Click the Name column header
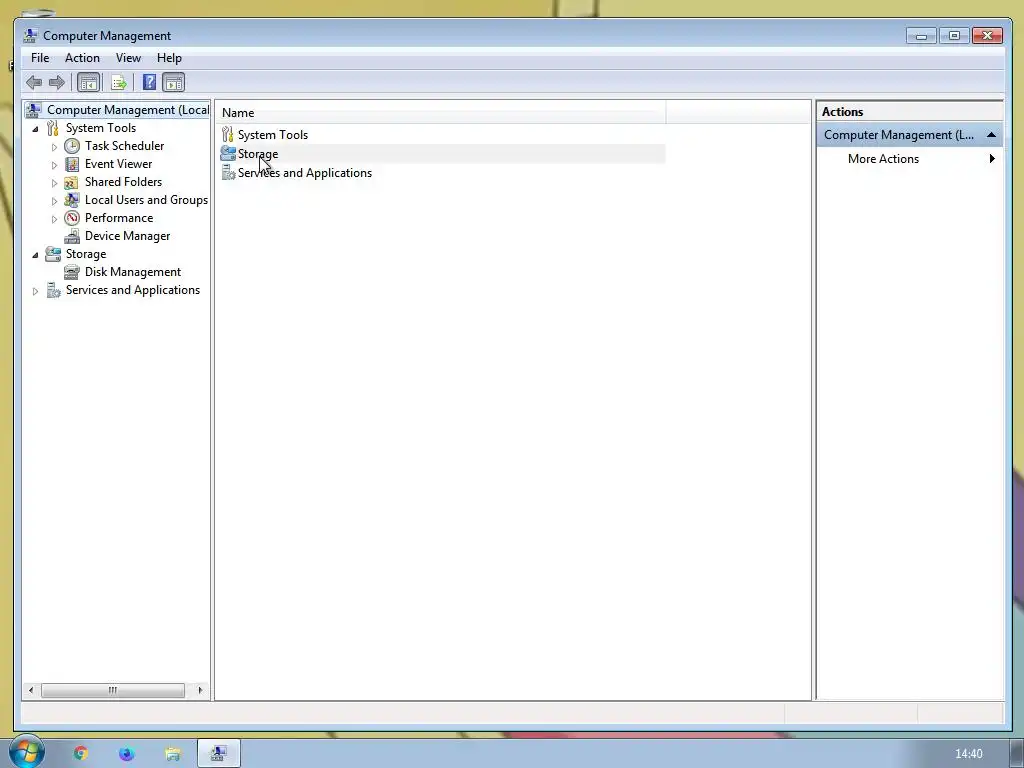 click(x=441, y=112)
